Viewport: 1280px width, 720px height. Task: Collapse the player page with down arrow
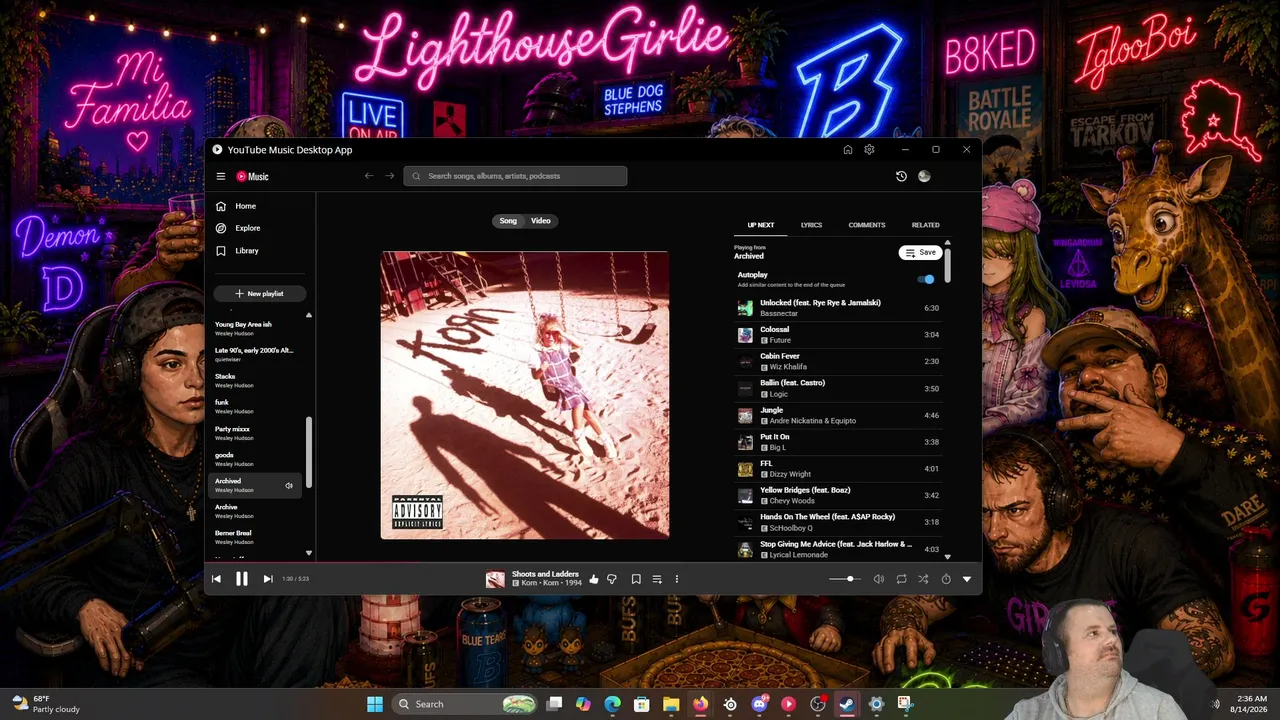pyautogui.click(x=967, y=579)
